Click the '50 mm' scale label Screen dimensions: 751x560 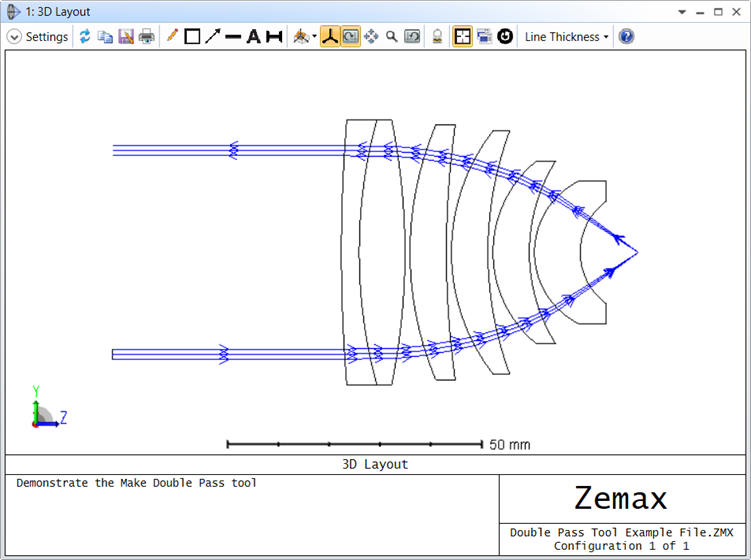pyautogui.click(x=510, y=445)
